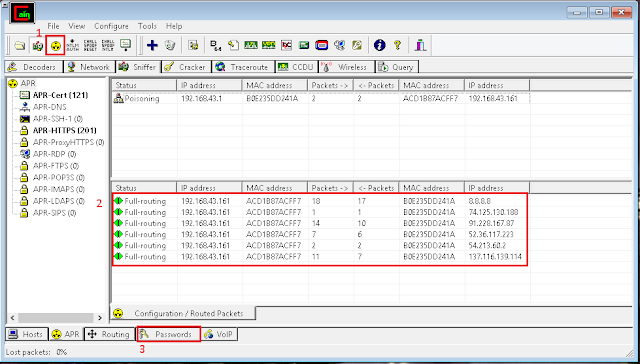Click the network computers toolbar icon
Viewport: 640px width, 364px height.
tap(339, 45)
